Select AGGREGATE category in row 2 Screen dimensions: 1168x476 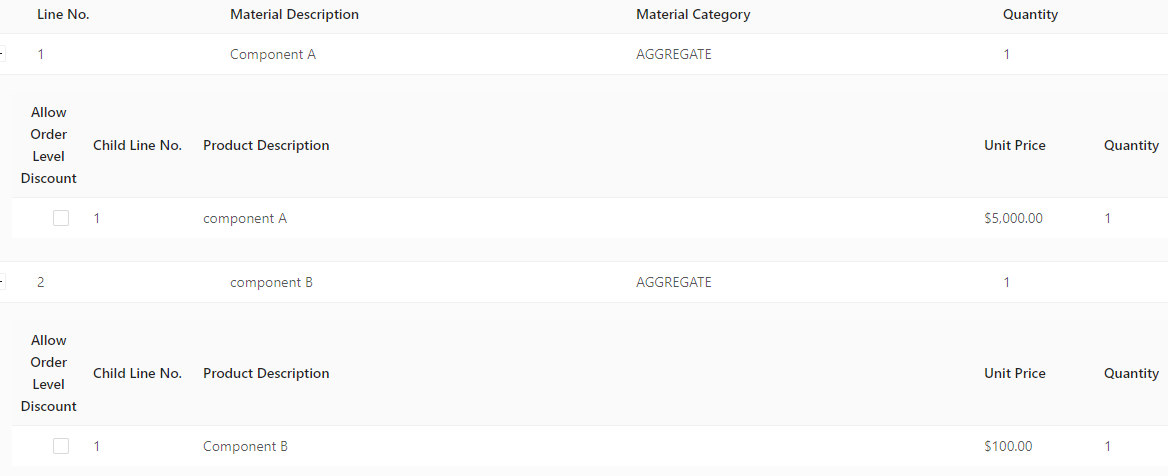(x=673, y=282)
